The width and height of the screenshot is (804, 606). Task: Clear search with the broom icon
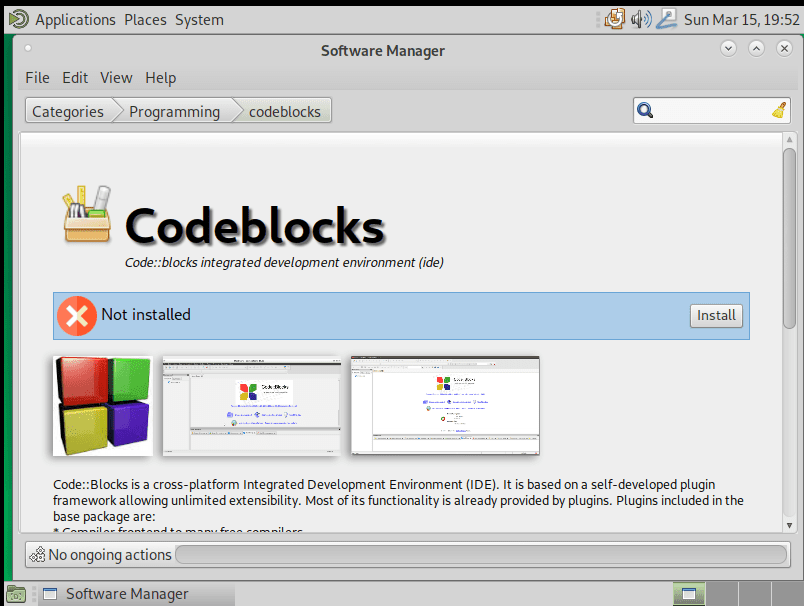(x=779, y=110)
